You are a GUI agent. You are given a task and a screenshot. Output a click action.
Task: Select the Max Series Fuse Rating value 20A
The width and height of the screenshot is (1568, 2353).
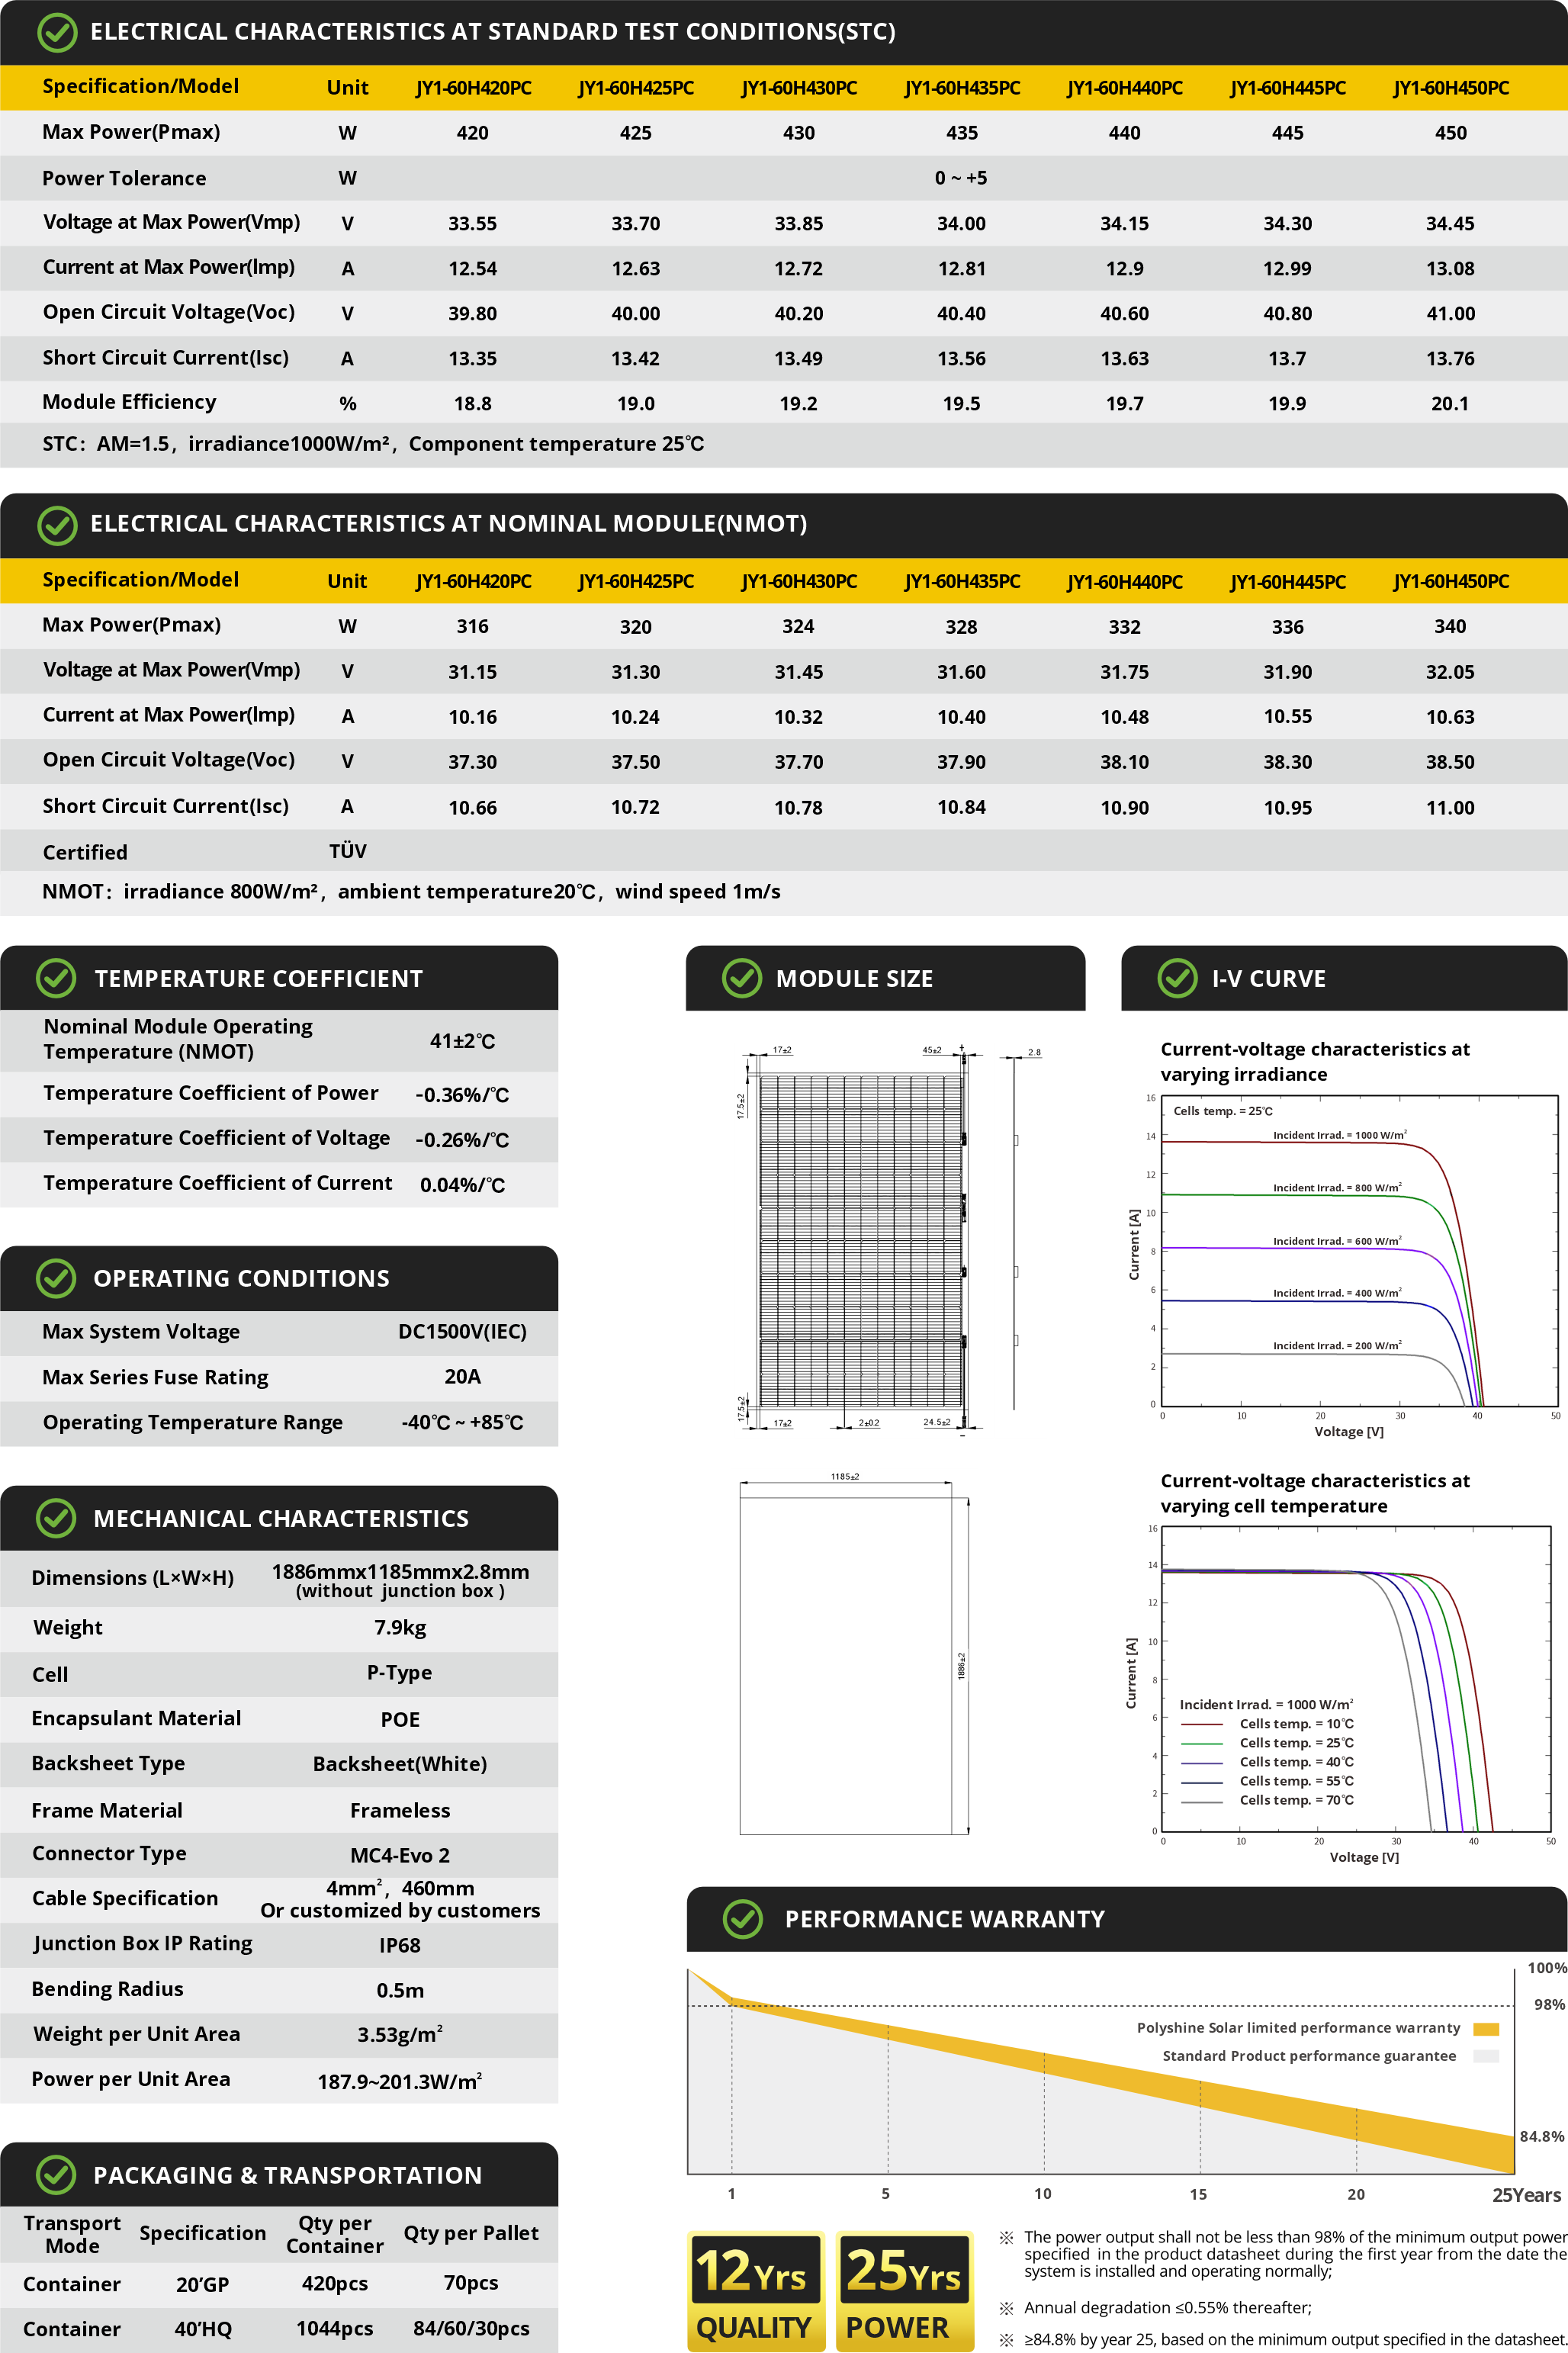pyautogui.click(x=462, y=1377)
